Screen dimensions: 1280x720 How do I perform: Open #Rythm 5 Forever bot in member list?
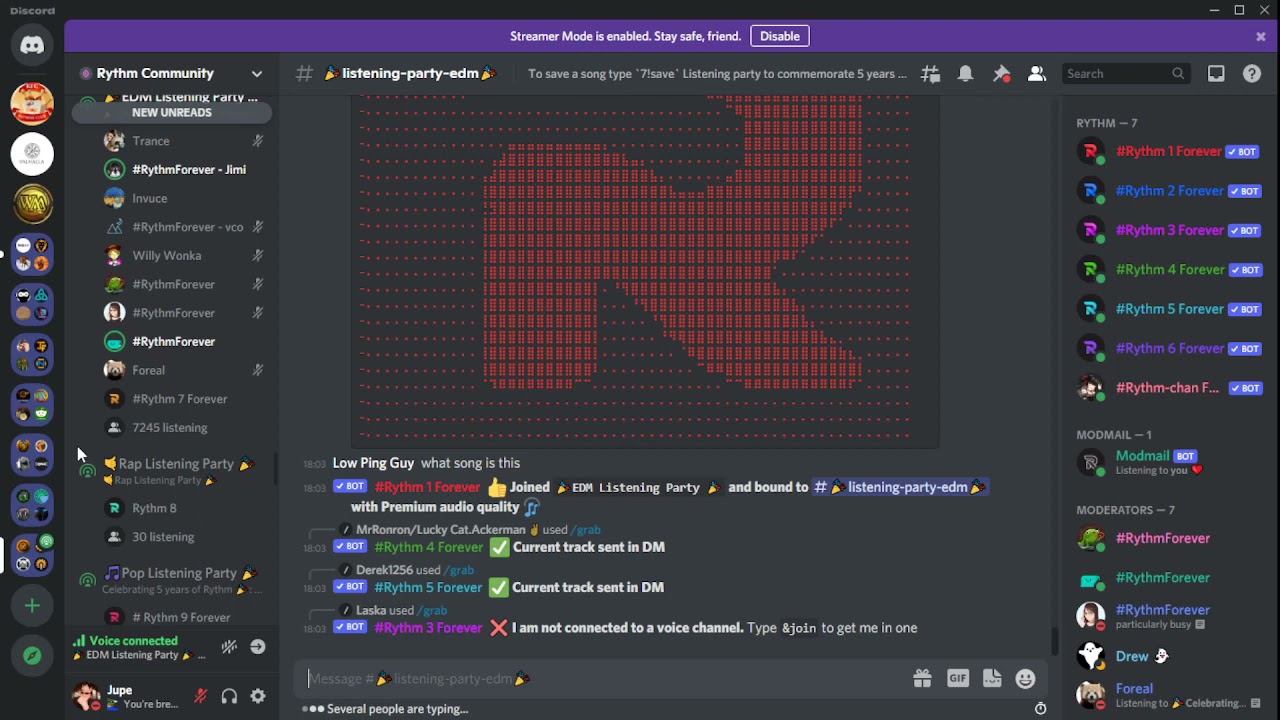click(x=1168, y=309)
